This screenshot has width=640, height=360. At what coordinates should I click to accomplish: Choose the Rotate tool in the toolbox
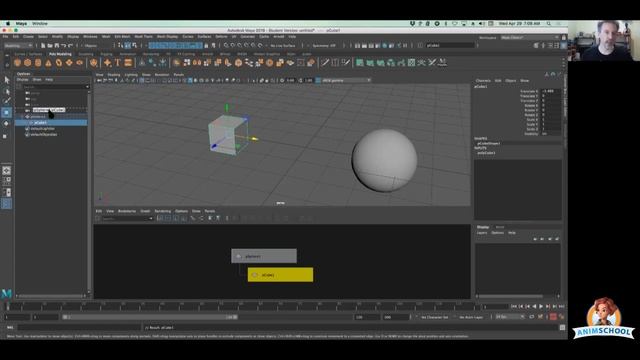pyautogui.click(x=7, y=123)
